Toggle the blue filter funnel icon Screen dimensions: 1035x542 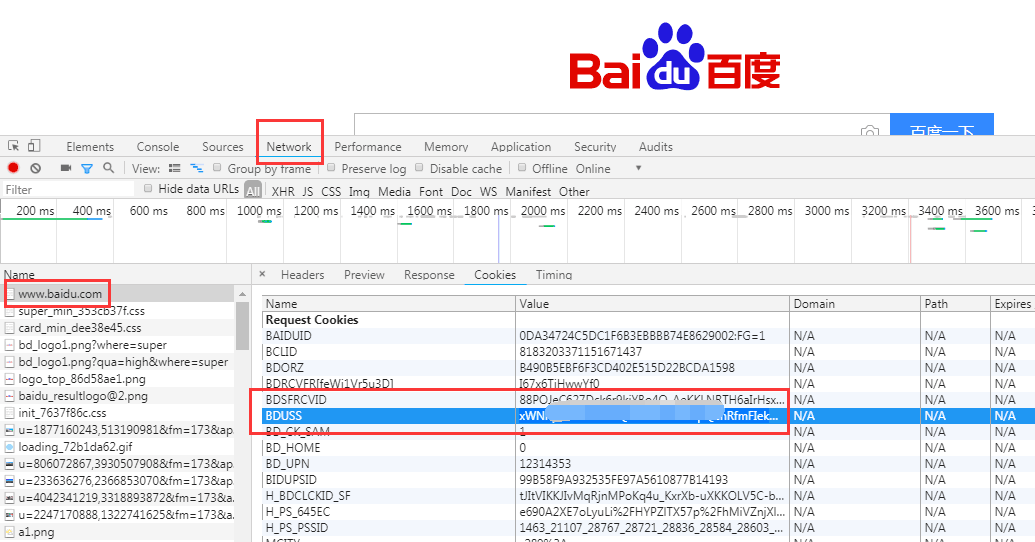point(86,169)
